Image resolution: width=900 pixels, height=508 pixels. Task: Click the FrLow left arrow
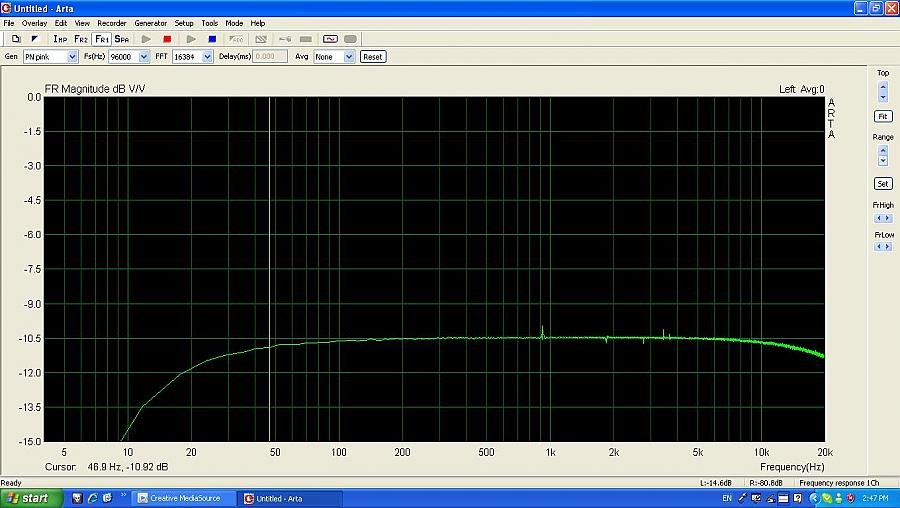pyautogui.click(x=878, y=247)
